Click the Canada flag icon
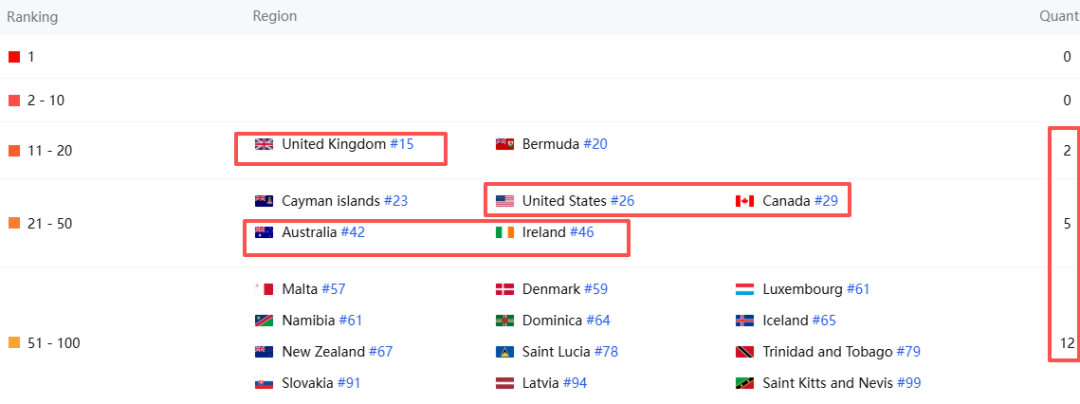Image resolution: width=1080 pixels, height=404 pixels. point(745,201)
